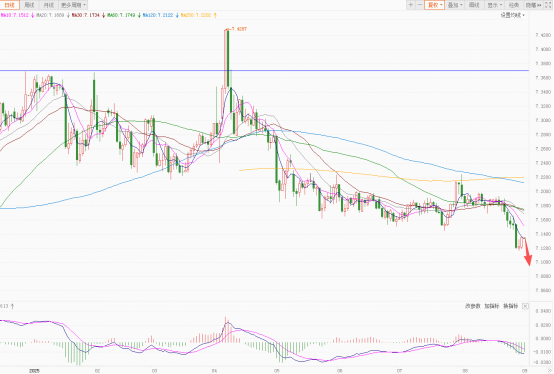Viewport: 554px width, 374px height.
Task: Click the 7.4287 peak price marker
Action: [x=239, y=29]
